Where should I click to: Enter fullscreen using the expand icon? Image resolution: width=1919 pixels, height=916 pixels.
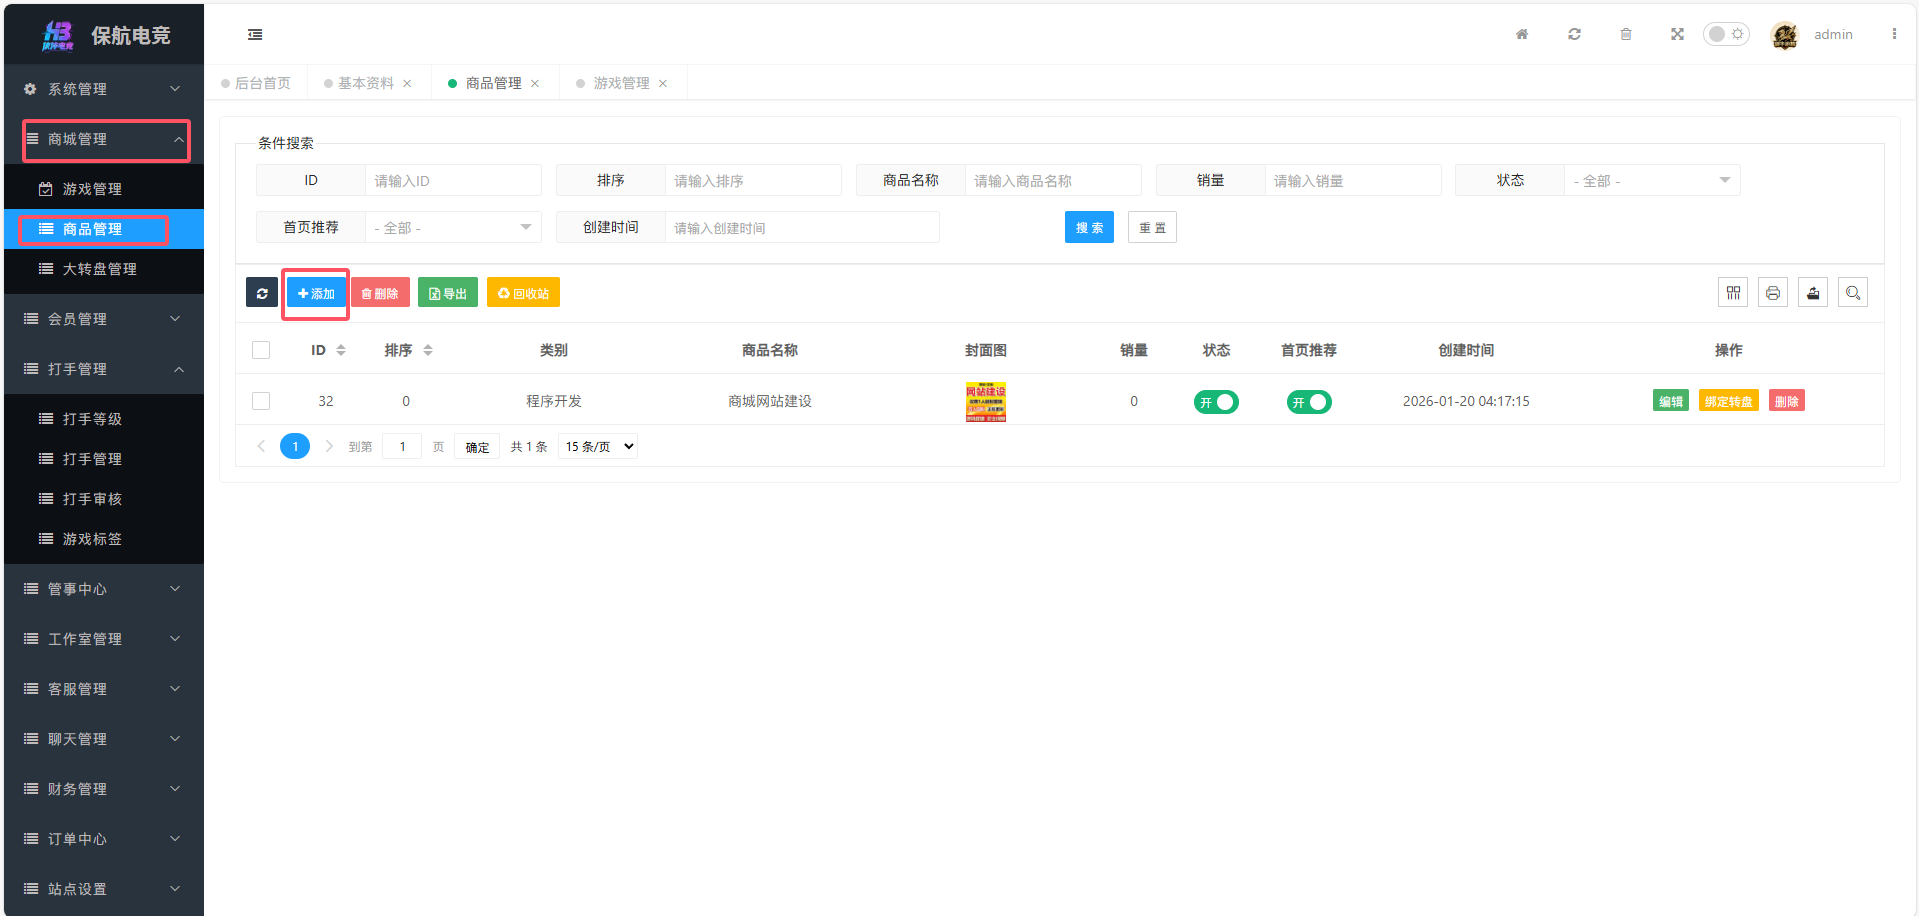coord(1677,34)
